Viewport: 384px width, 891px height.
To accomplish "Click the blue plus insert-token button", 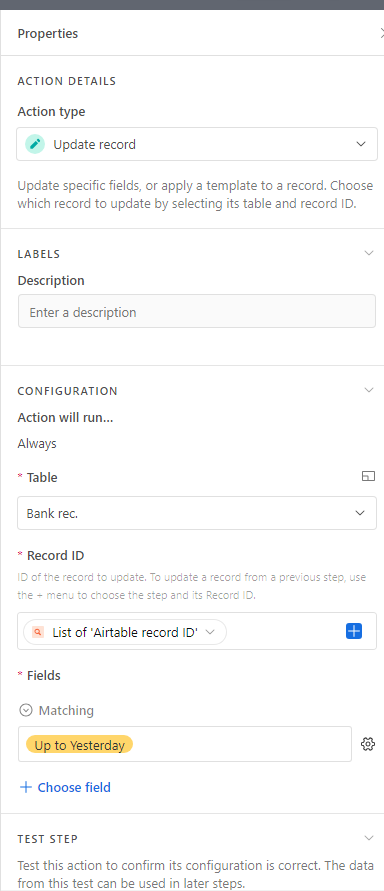I will [354, 631].
